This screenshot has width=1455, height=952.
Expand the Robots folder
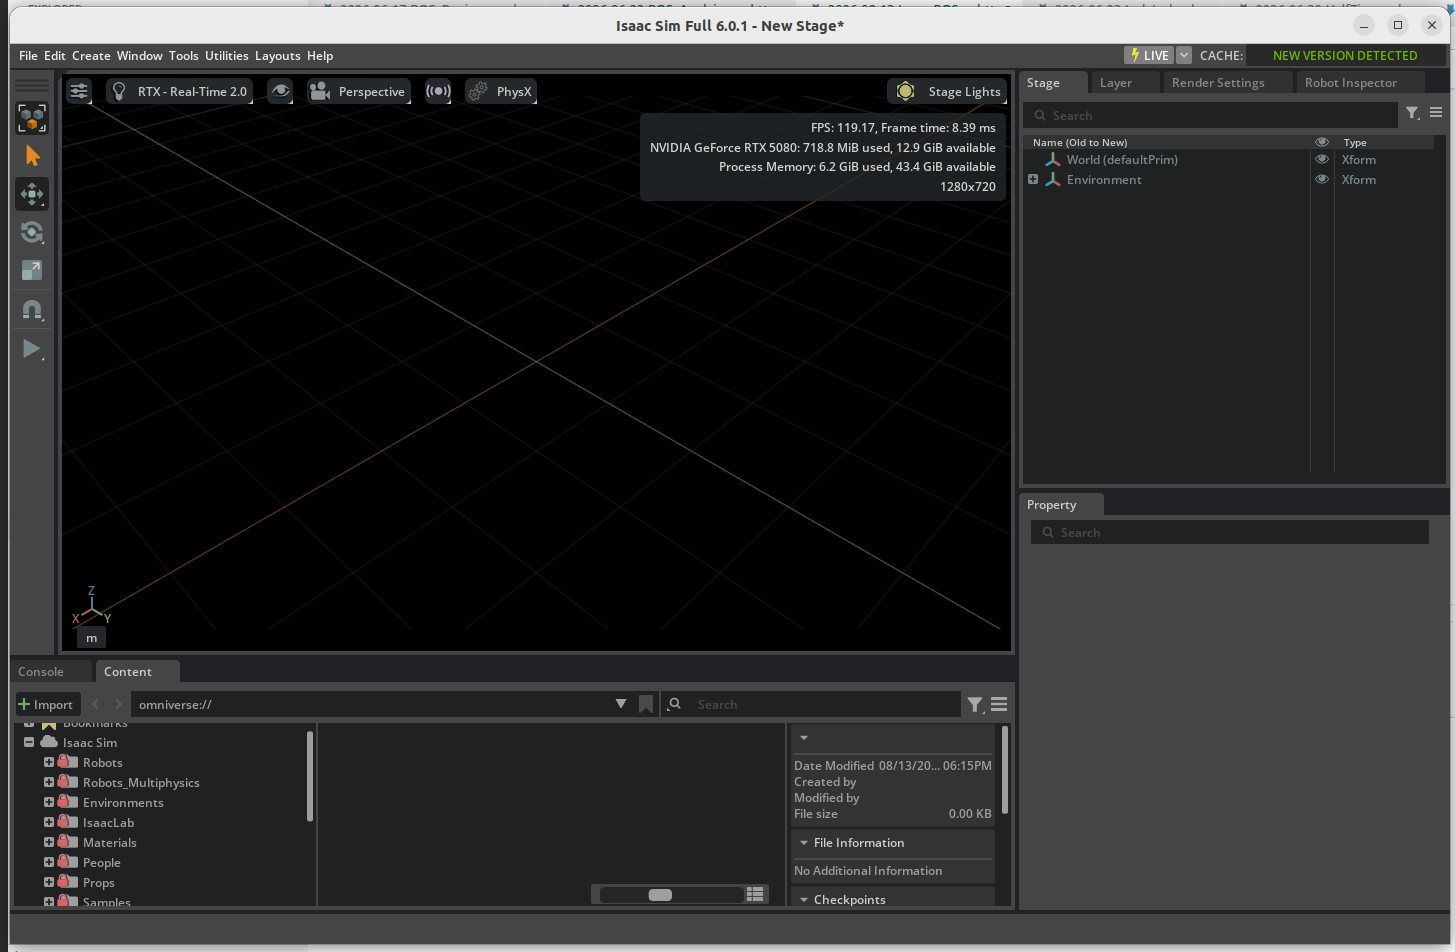(x=49, y=762)
